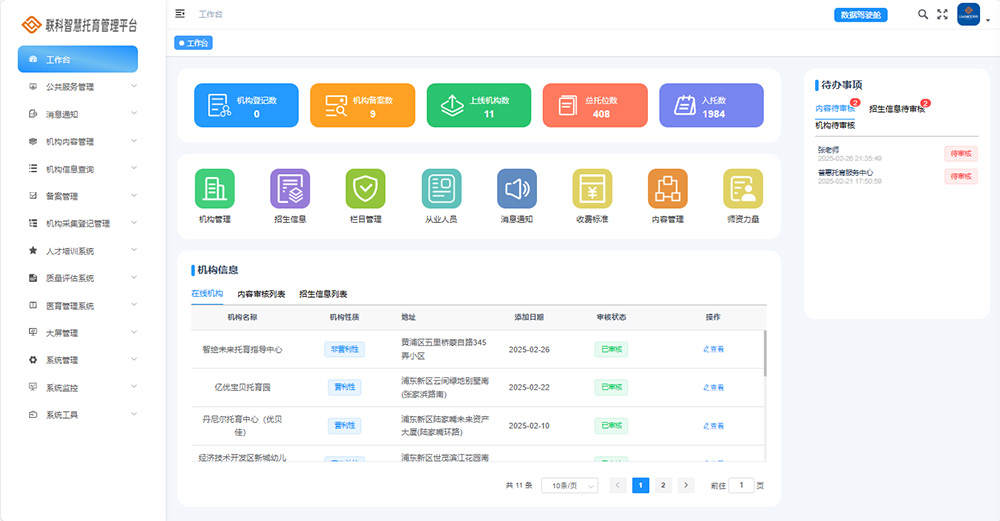Expand the 人才培训系统 sidebar menu
The width and height of the screenshot is (1000, 521).
pyautogui.click(x=84, y=251)
